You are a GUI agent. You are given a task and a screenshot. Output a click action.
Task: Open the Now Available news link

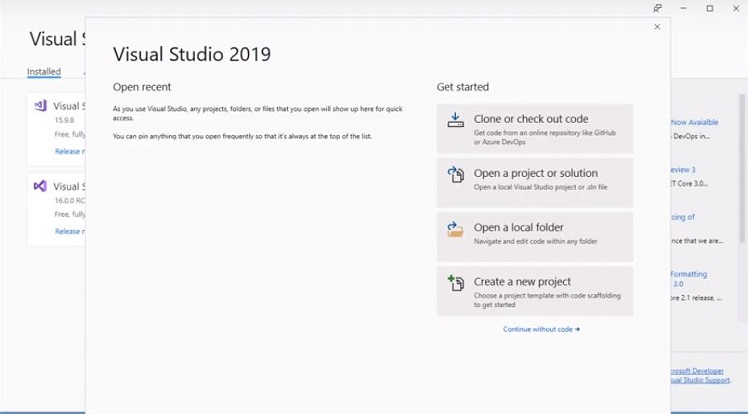(695, 122)
